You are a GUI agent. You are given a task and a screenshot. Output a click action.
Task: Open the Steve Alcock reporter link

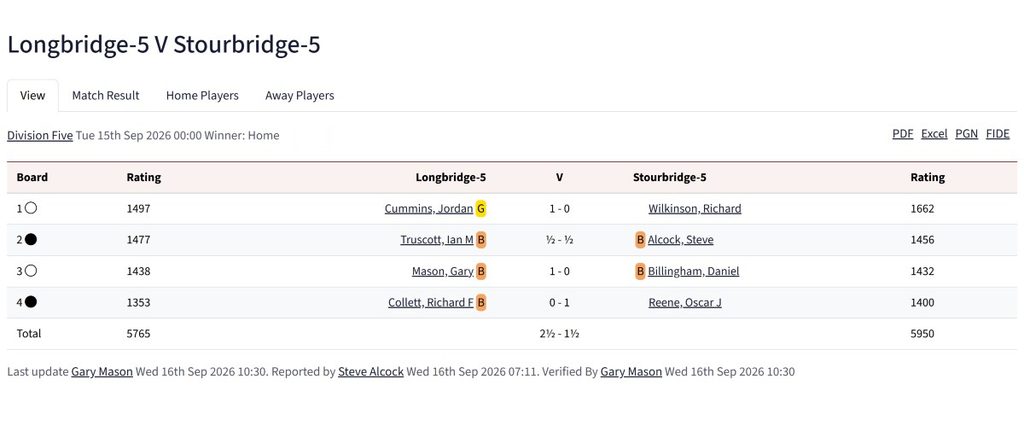[x=370, y=372]
